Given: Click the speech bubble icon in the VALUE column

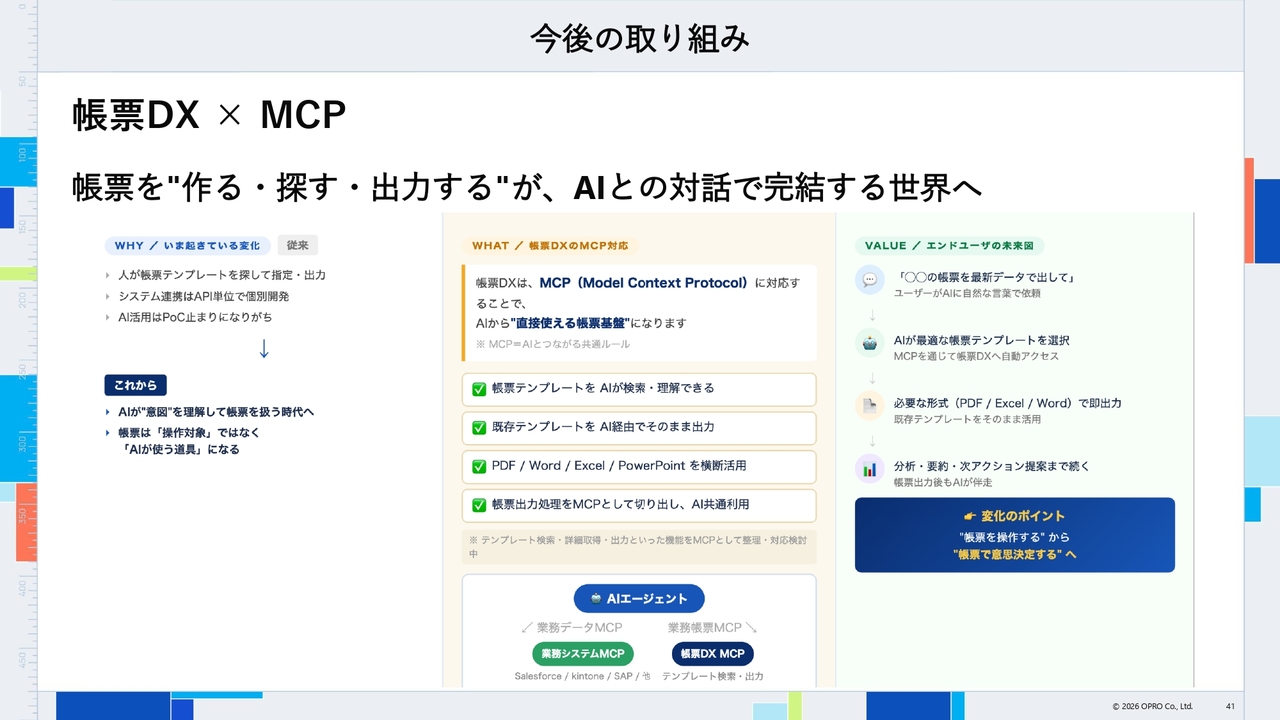Looking at the screenshot, I should pos(870,280).
